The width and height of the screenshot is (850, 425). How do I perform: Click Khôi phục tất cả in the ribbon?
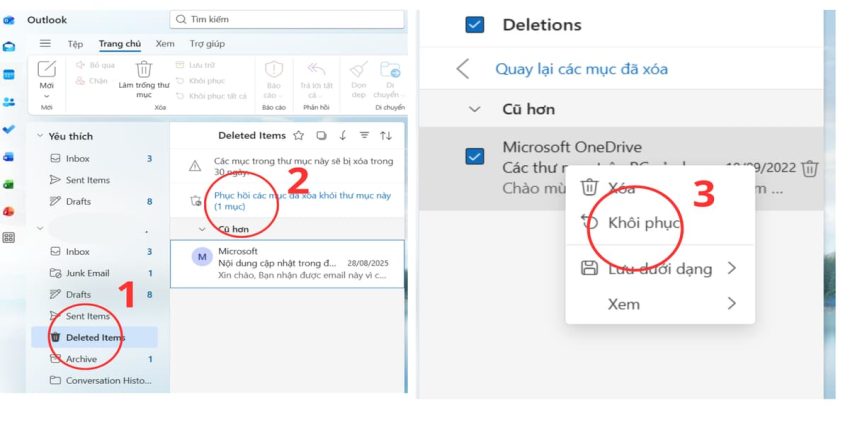[x=211, y=96]
